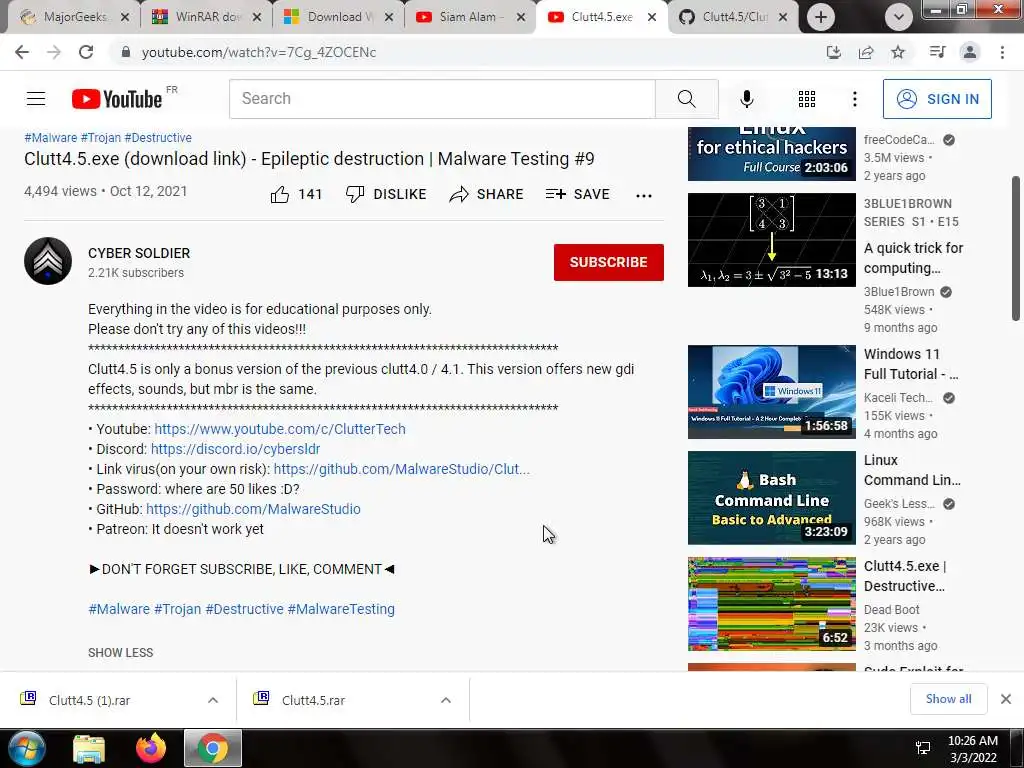Share the video
Image resolution: width=1024 pixels, height=768 pixels.
point(487,194)
